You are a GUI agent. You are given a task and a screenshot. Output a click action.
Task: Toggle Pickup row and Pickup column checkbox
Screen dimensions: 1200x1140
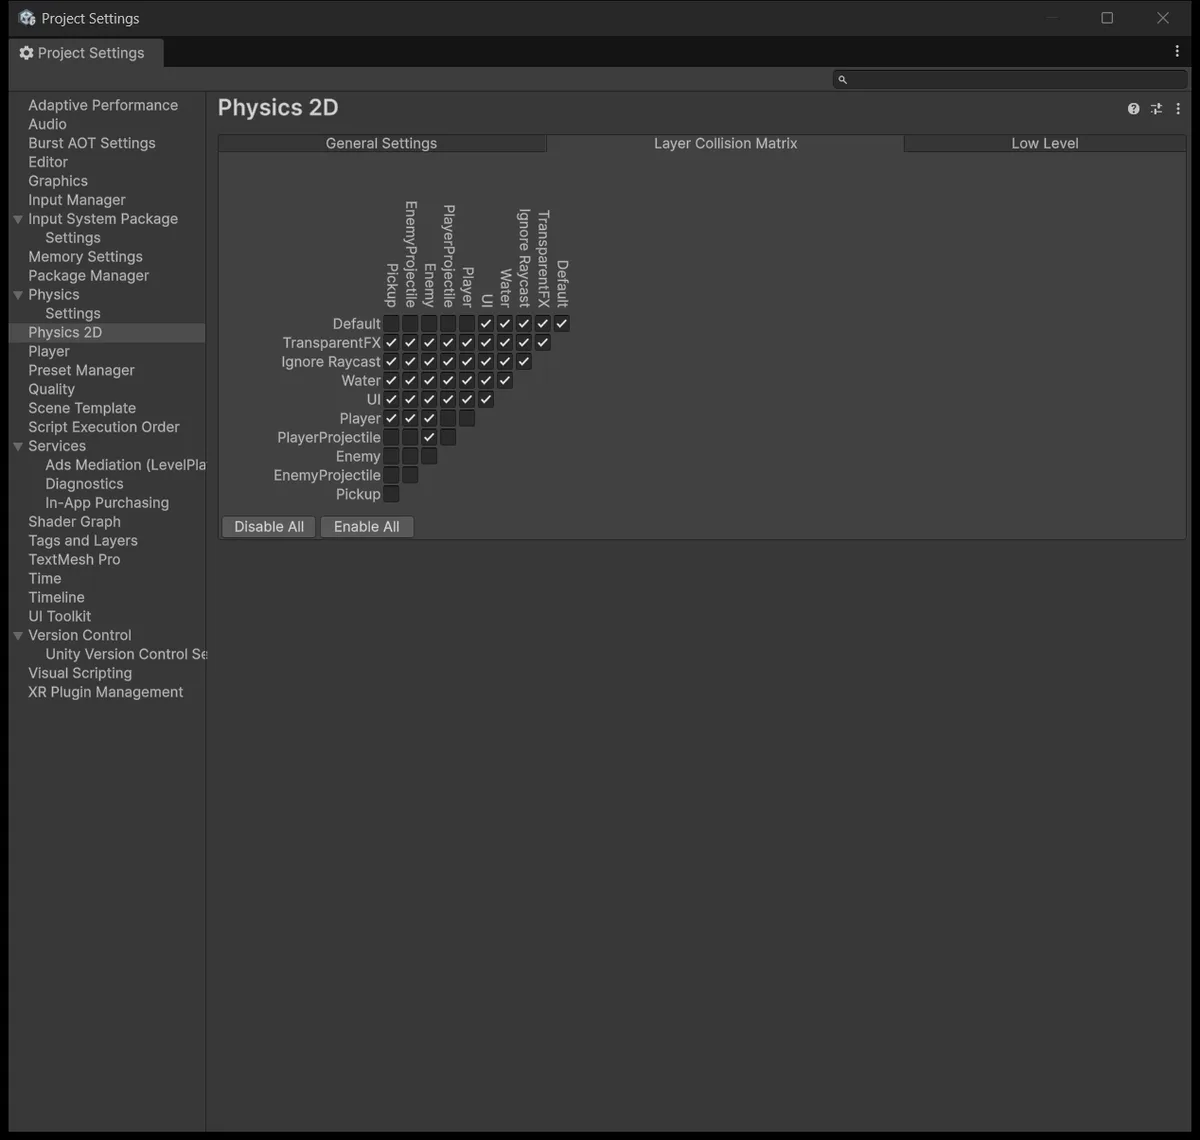tap(391, 495)
